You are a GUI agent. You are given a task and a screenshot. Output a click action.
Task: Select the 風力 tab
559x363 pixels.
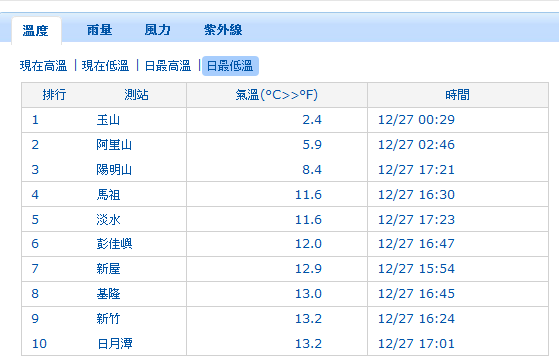(x=158, y=30)
